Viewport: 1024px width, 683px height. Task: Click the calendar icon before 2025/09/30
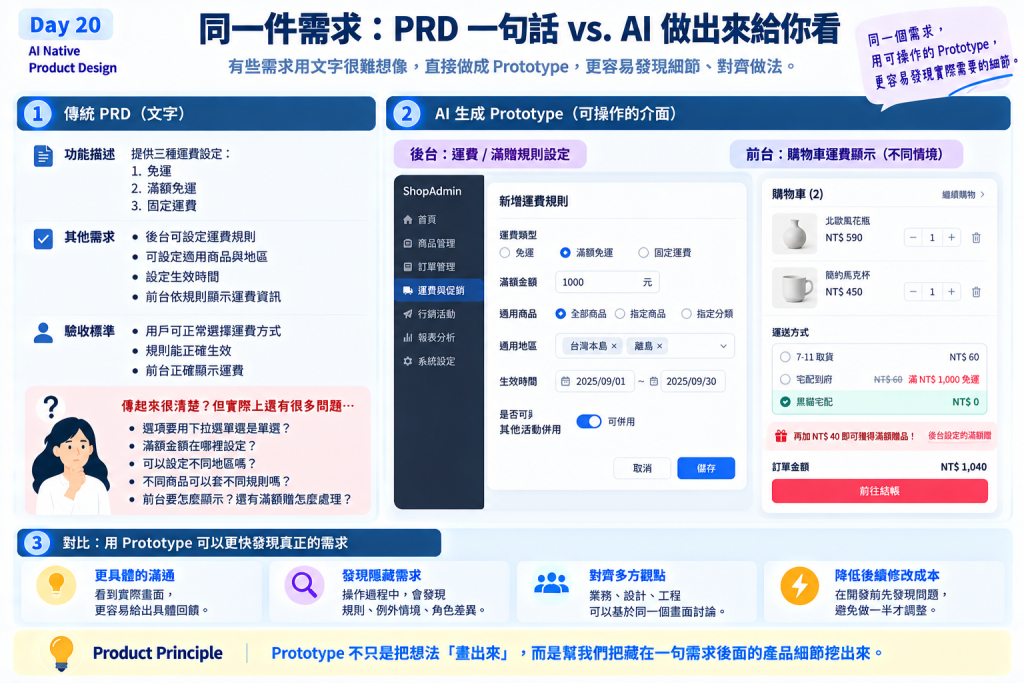[654, 381]
